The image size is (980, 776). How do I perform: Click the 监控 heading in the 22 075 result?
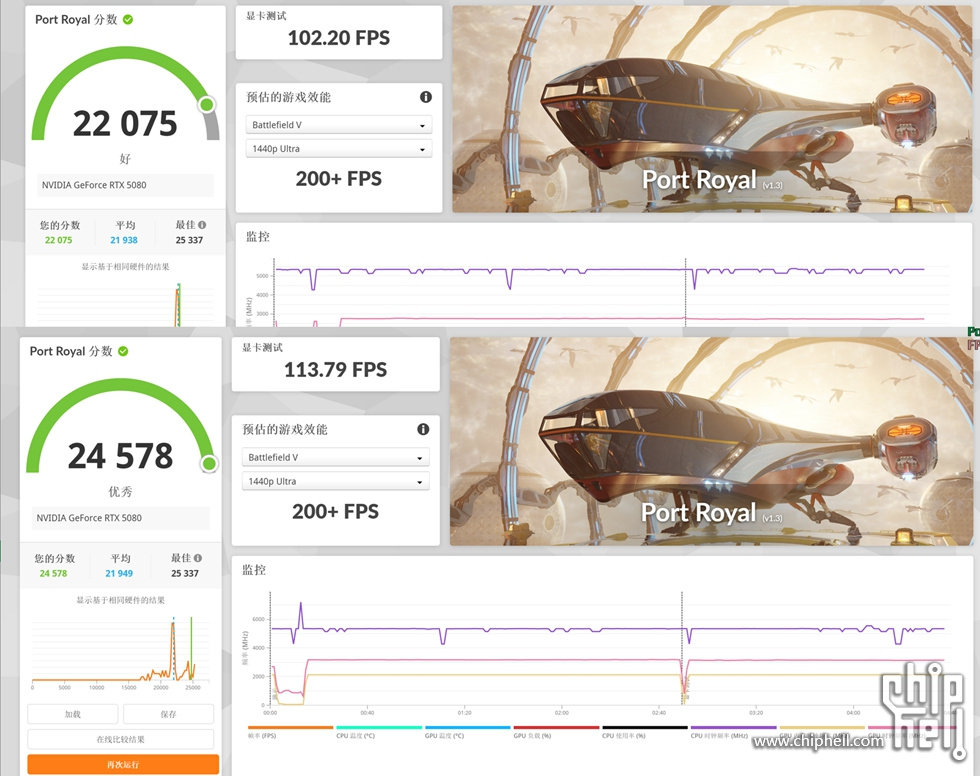[258, 237]
